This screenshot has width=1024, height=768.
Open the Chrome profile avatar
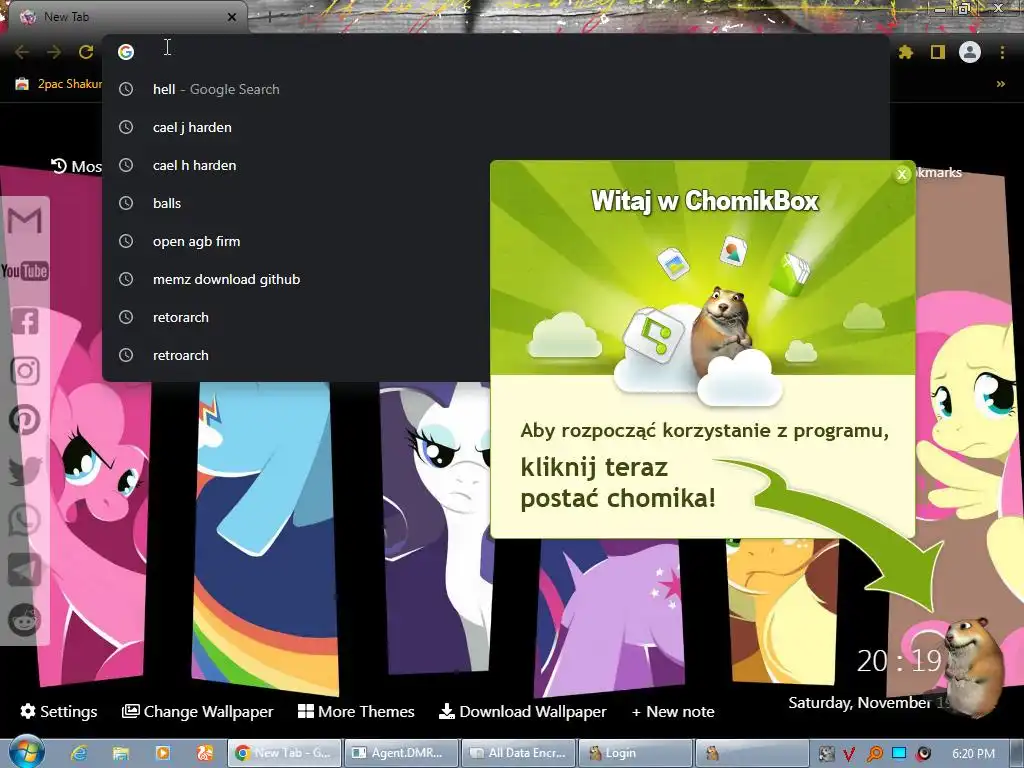click(970, 52)
